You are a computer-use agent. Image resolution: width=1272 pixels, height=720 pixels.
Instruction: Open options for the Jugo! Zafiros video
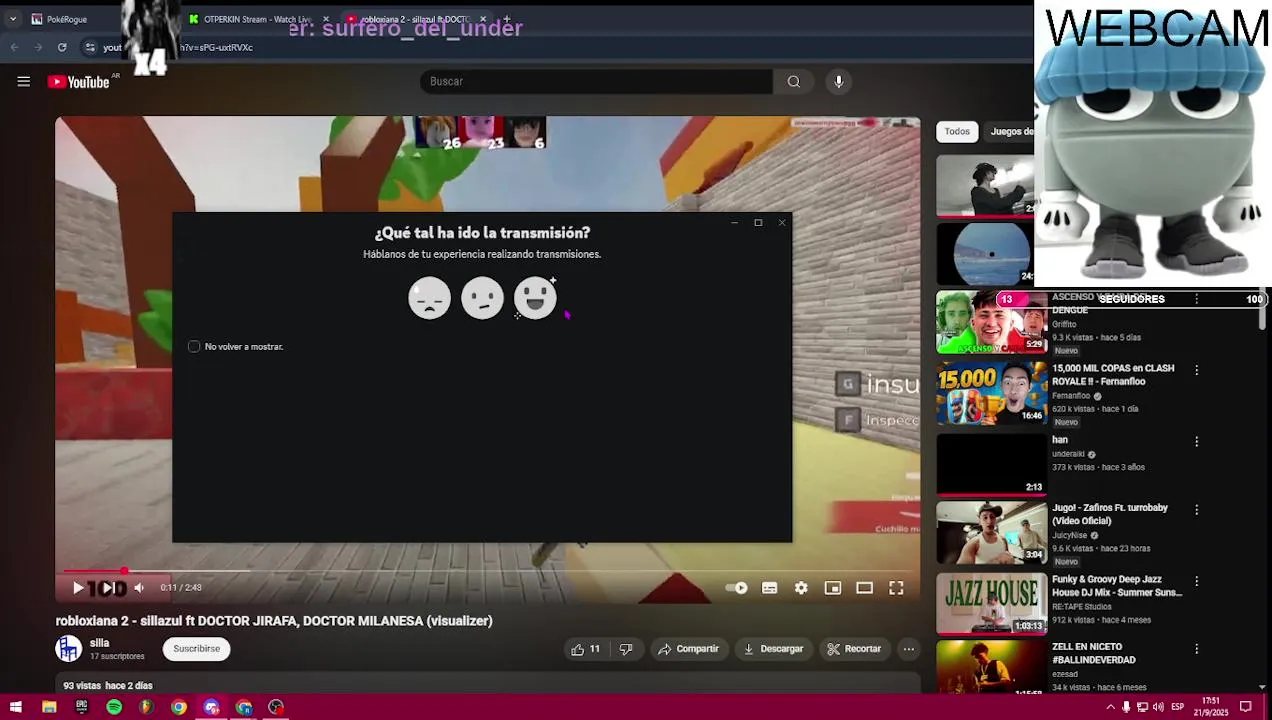point(1196,509)
